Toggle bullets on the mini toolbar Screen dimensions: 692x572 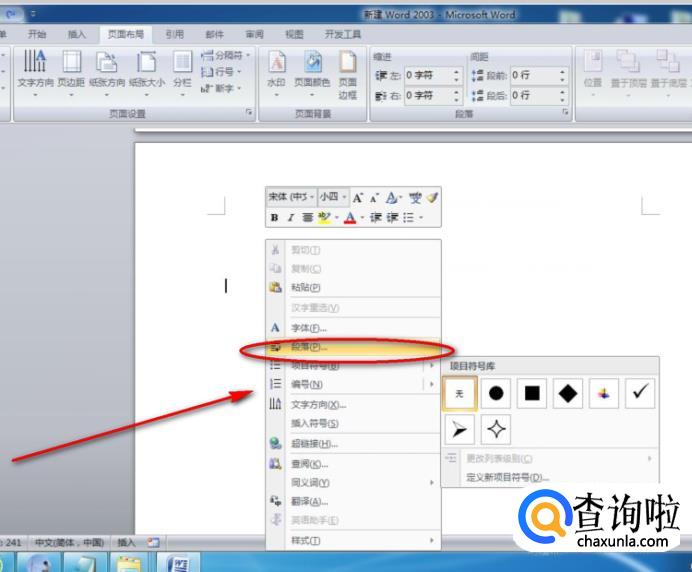408,217
